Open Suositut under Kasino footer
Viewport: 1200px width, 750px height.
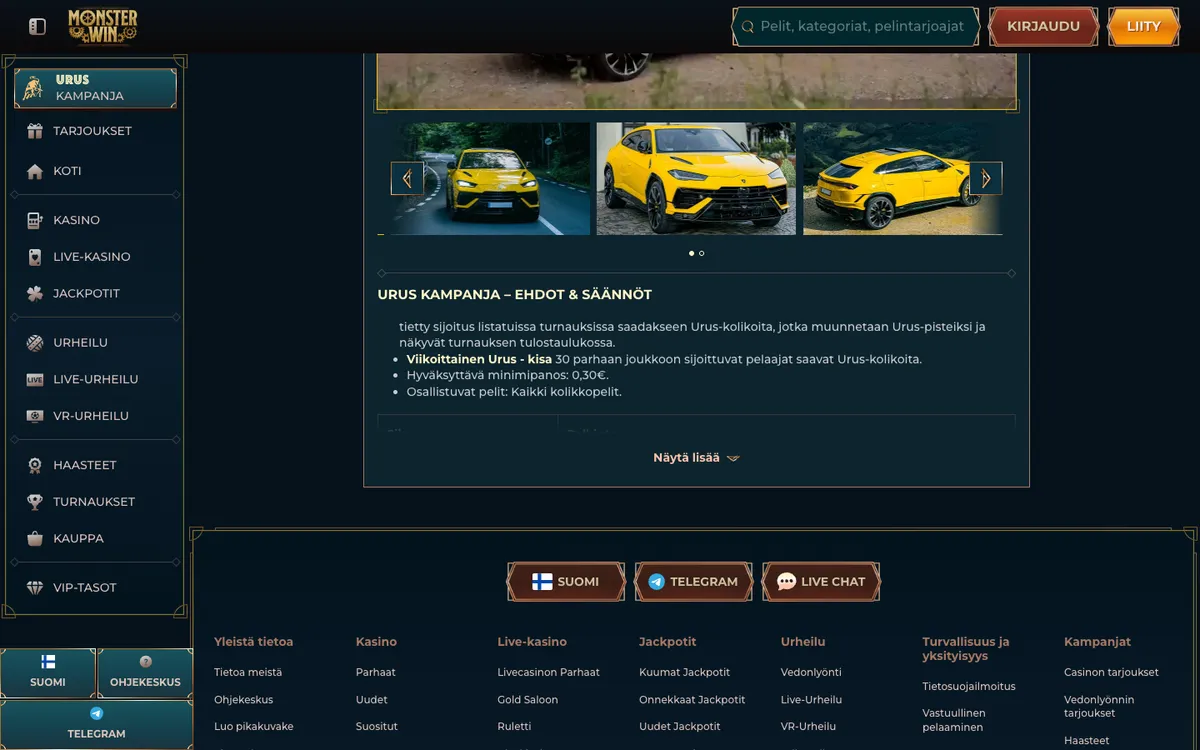[x=377, y=727]
